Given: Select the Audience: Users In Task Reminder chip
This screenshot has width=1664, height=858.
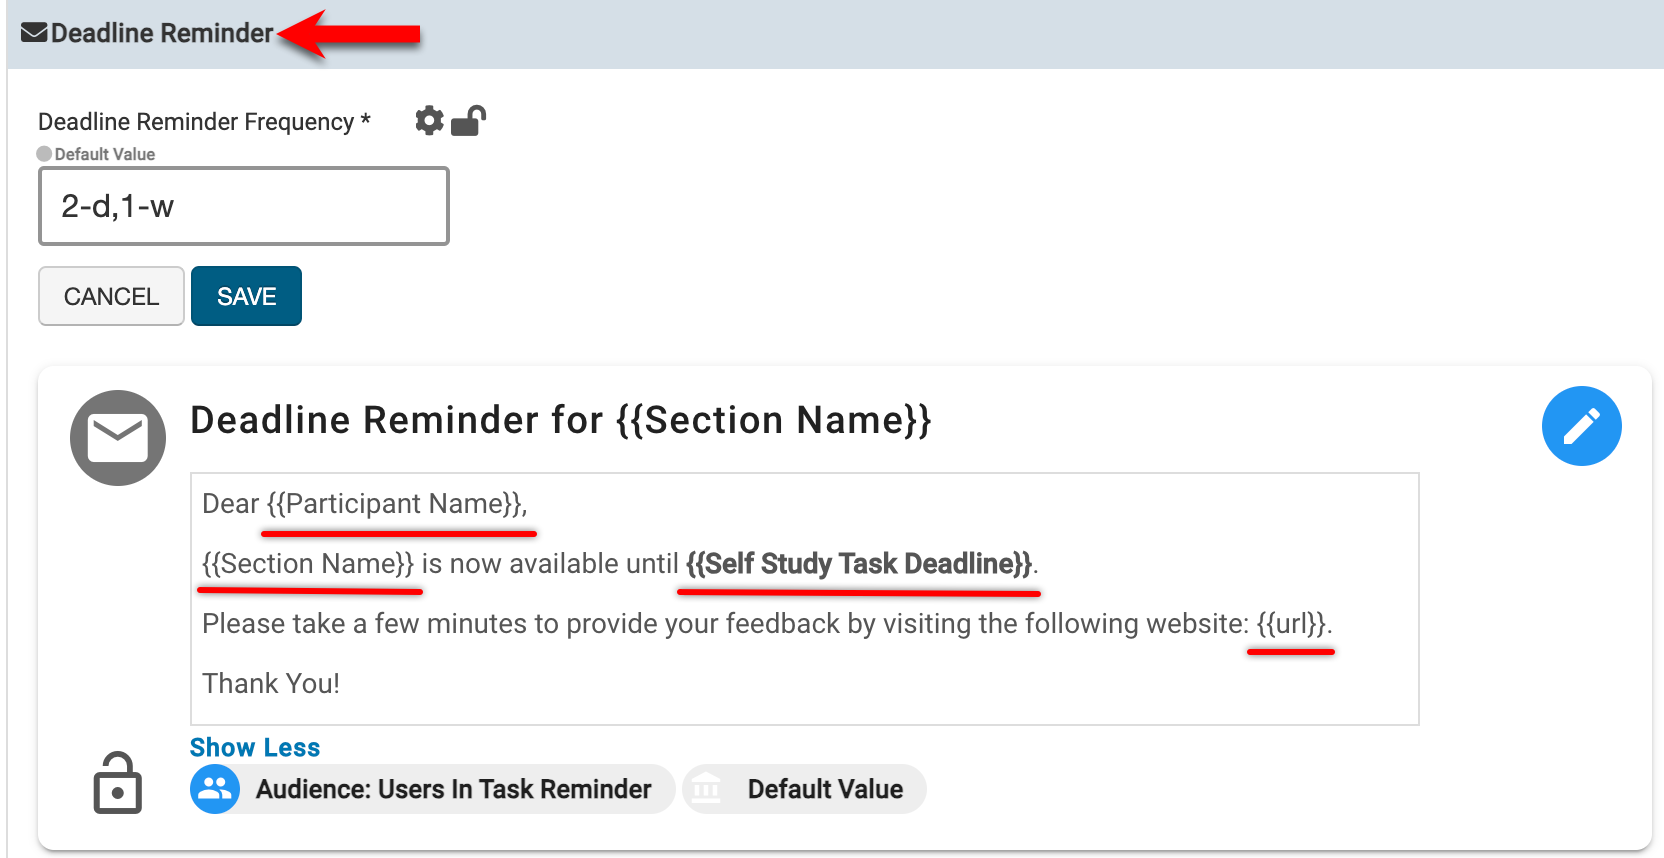Looking at the screenshot, I should [x=453, y=789].
